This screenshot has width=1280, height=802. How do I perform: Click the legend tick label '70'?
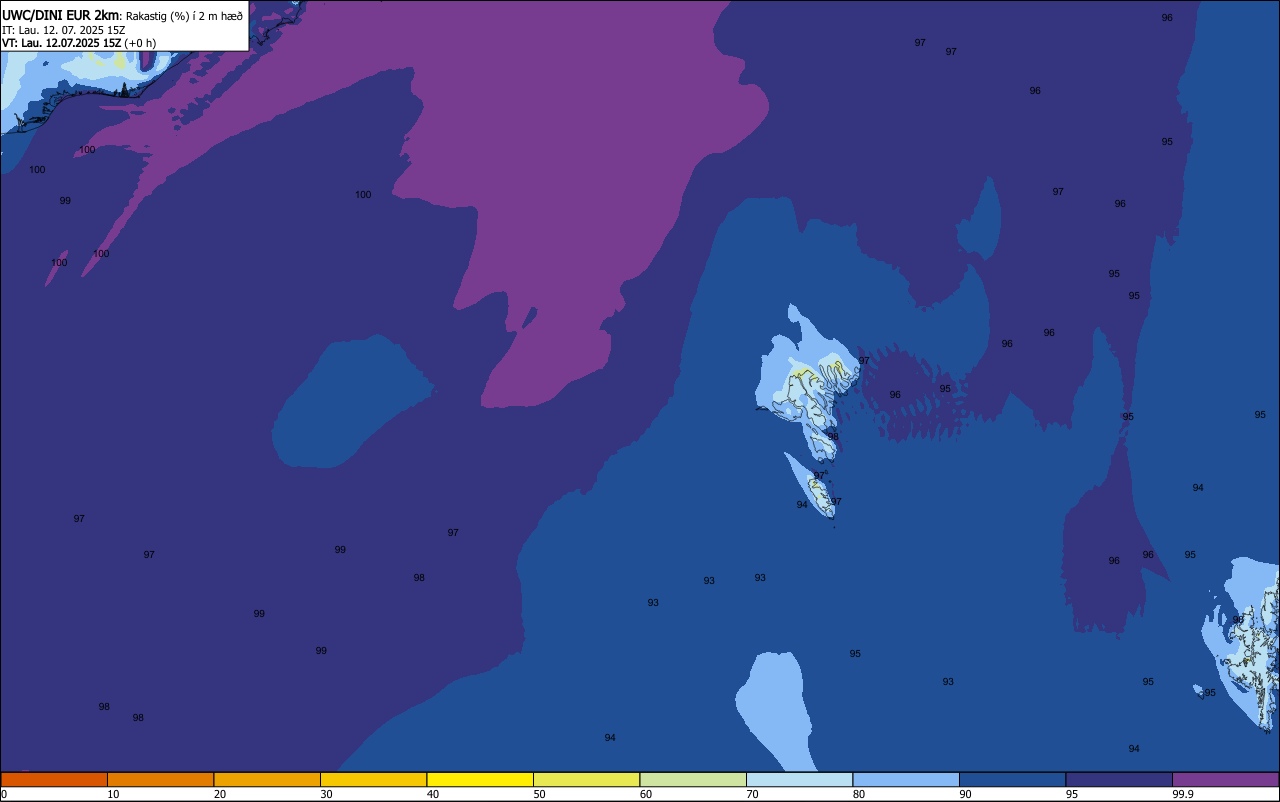click(x=753, y=794)
